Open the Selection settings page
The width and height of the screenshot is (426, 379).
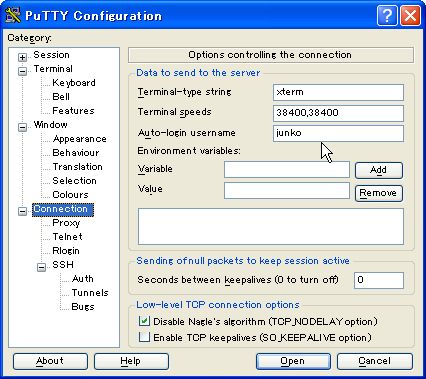point(74,181)
